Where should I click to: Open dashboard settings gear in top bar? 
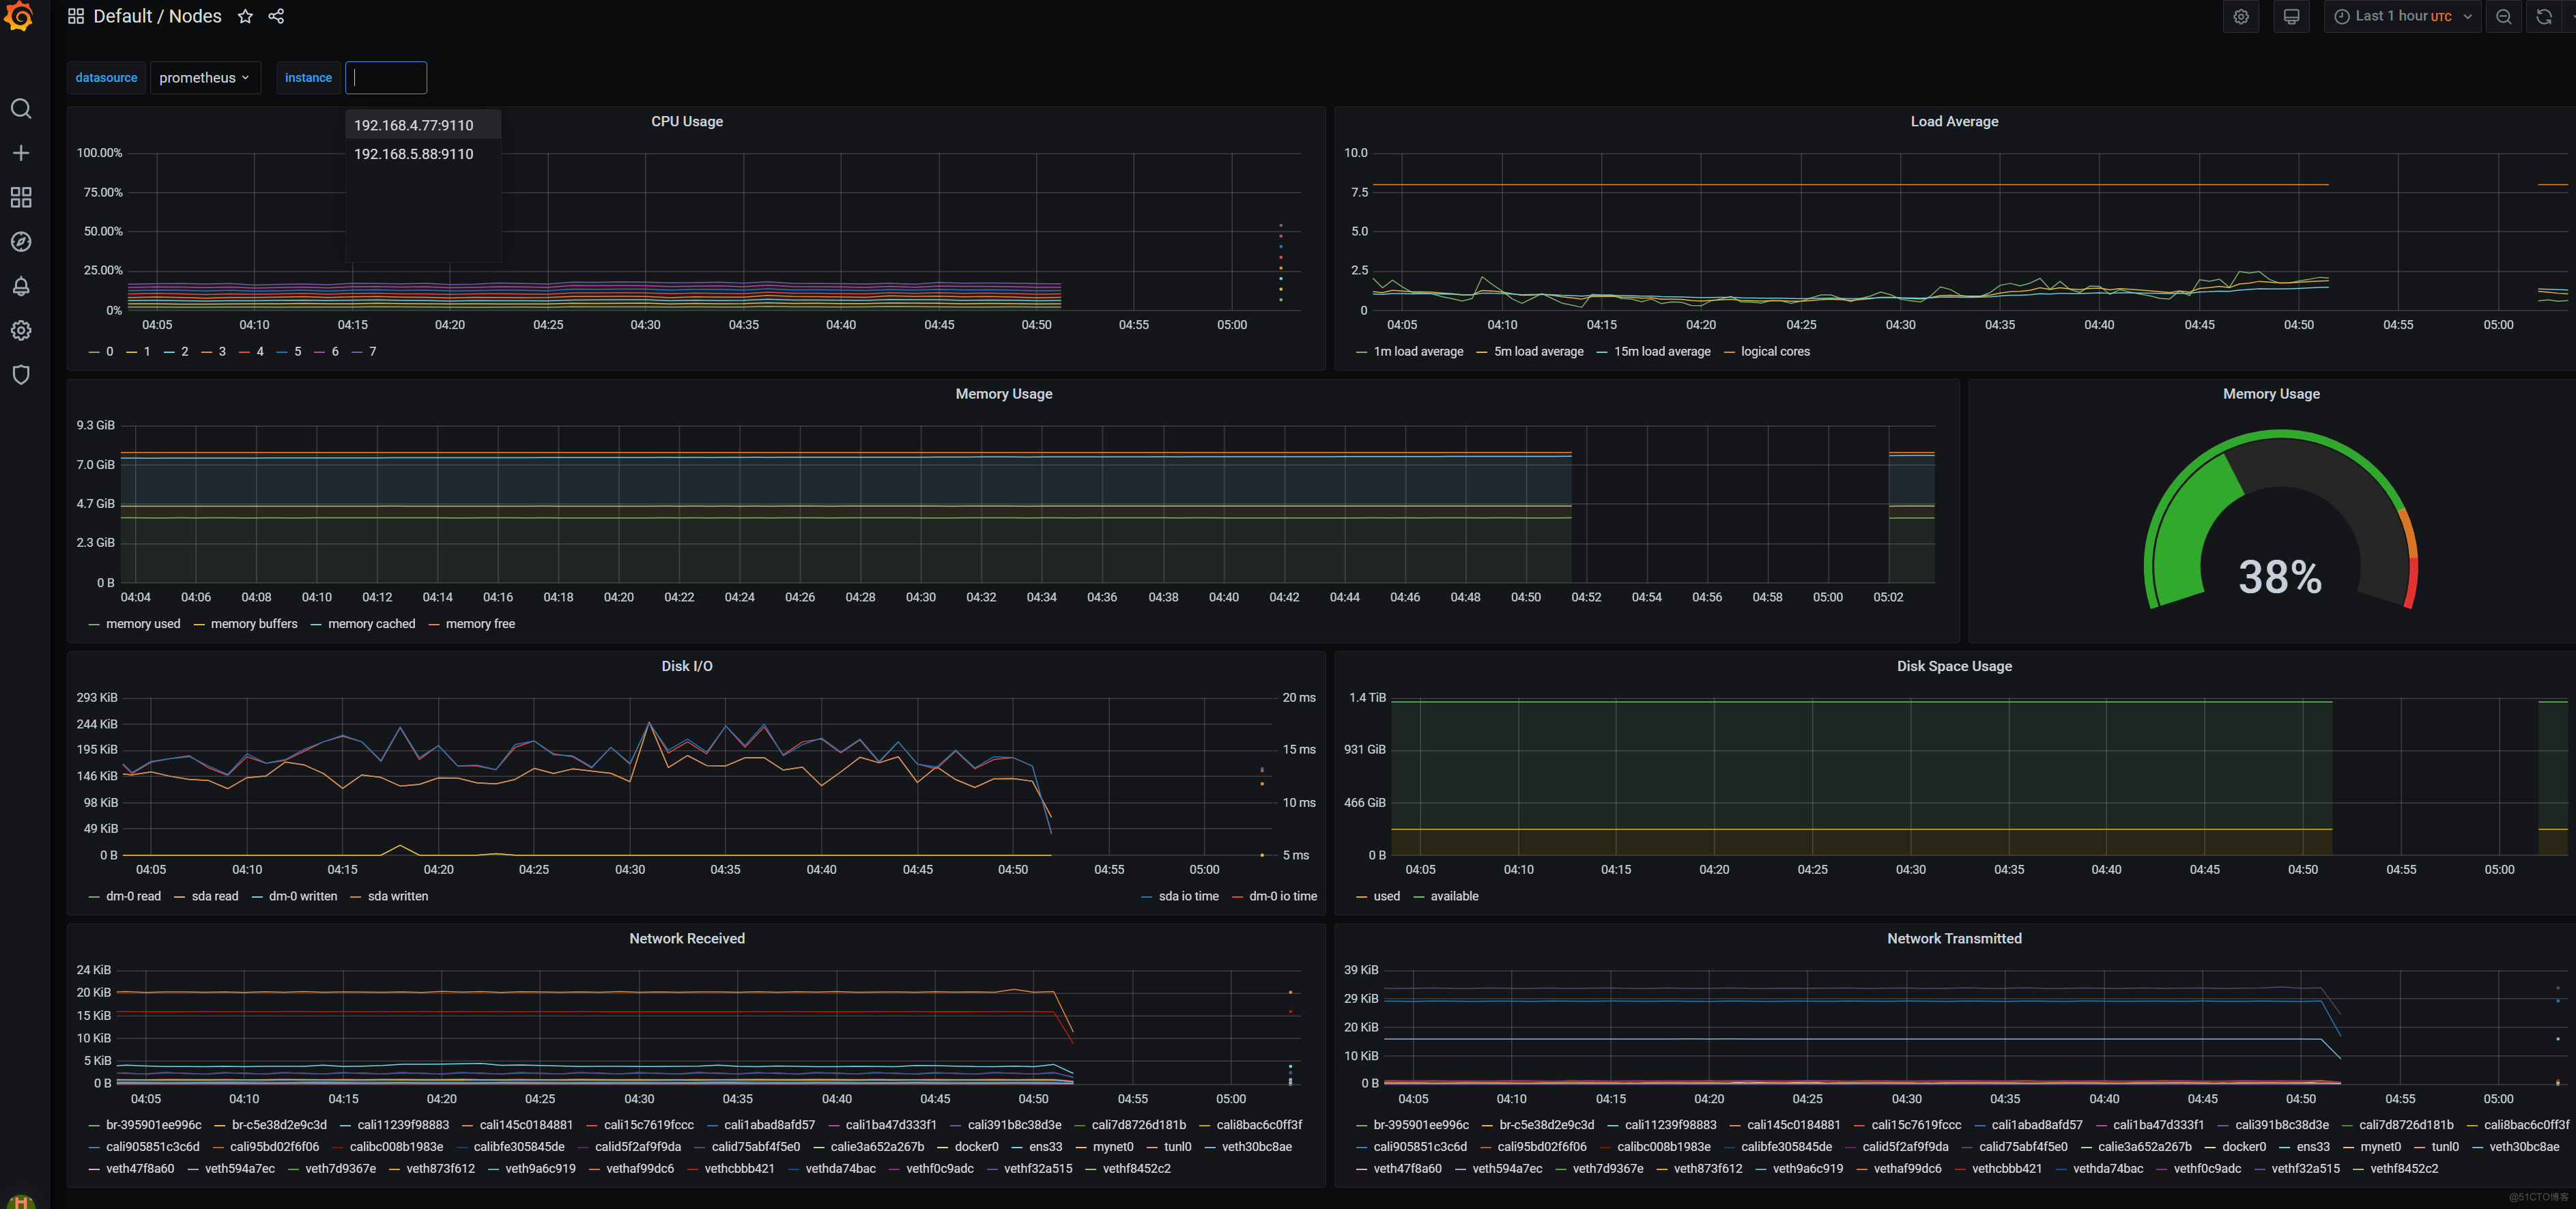(x=2241, y=16)
